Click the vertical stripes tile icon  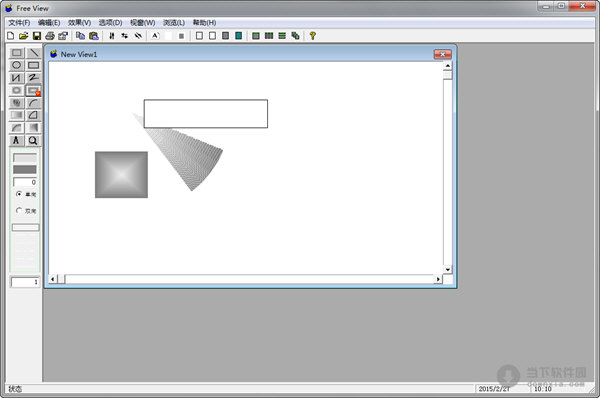click(269, 36)
